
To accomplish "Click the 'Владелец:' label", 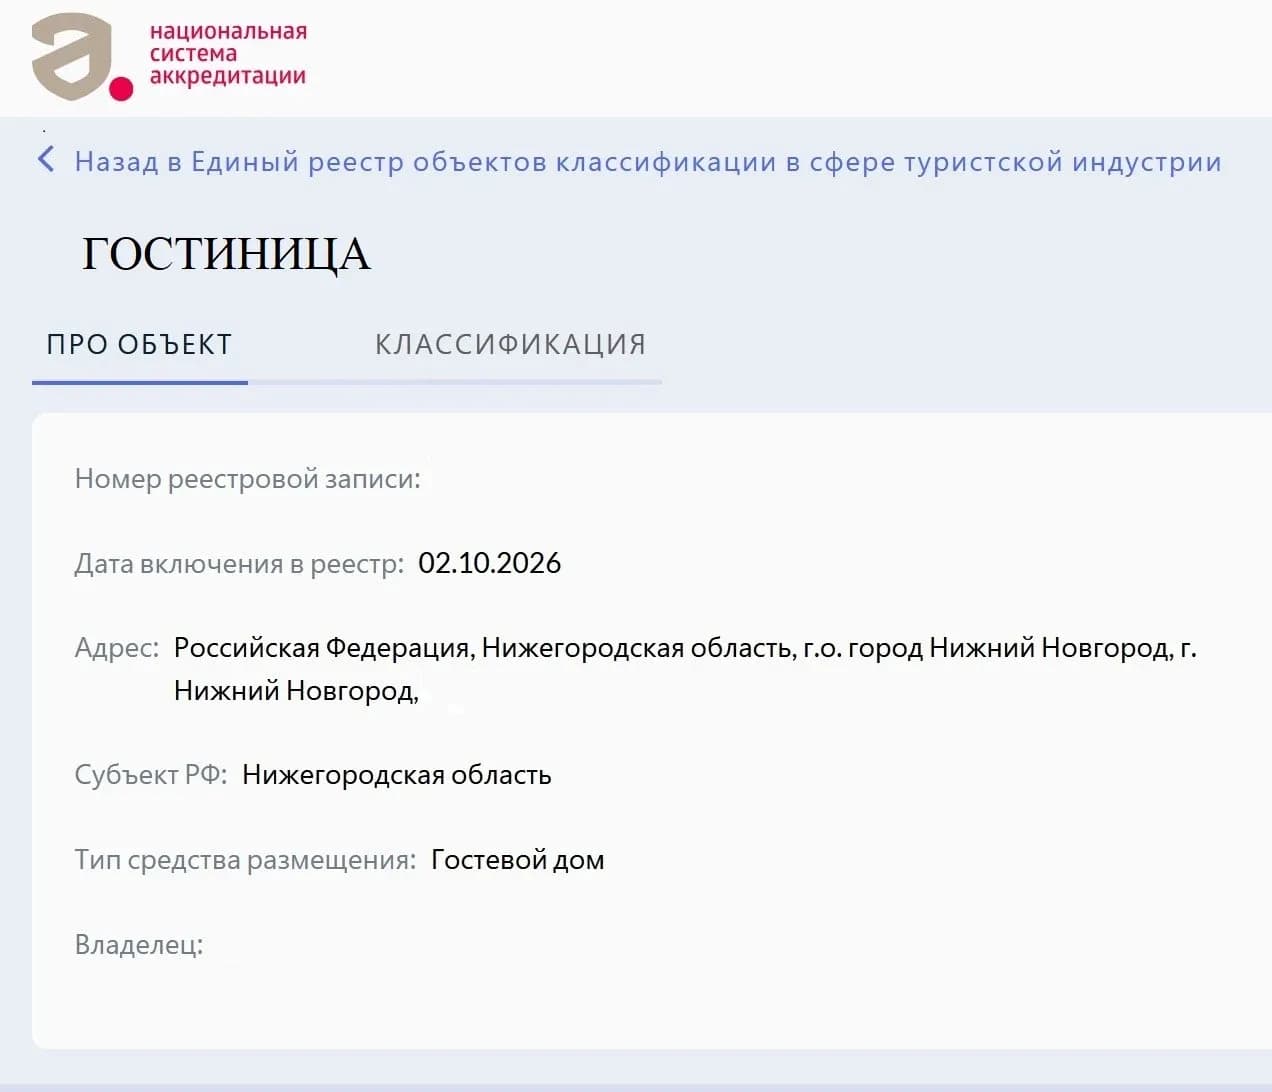I will pyautogui.click(x=139, y=945).
